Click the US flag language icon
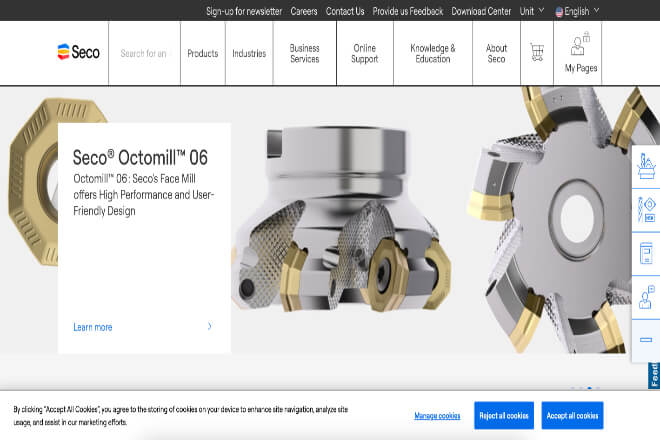This screenshot has width=660, height=440. click(x=559, y=12)
